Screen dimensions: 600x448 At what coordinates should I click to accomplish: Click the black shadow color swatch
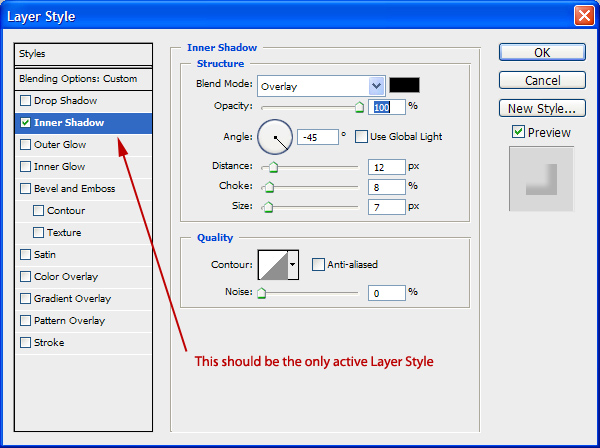[404, 86]
